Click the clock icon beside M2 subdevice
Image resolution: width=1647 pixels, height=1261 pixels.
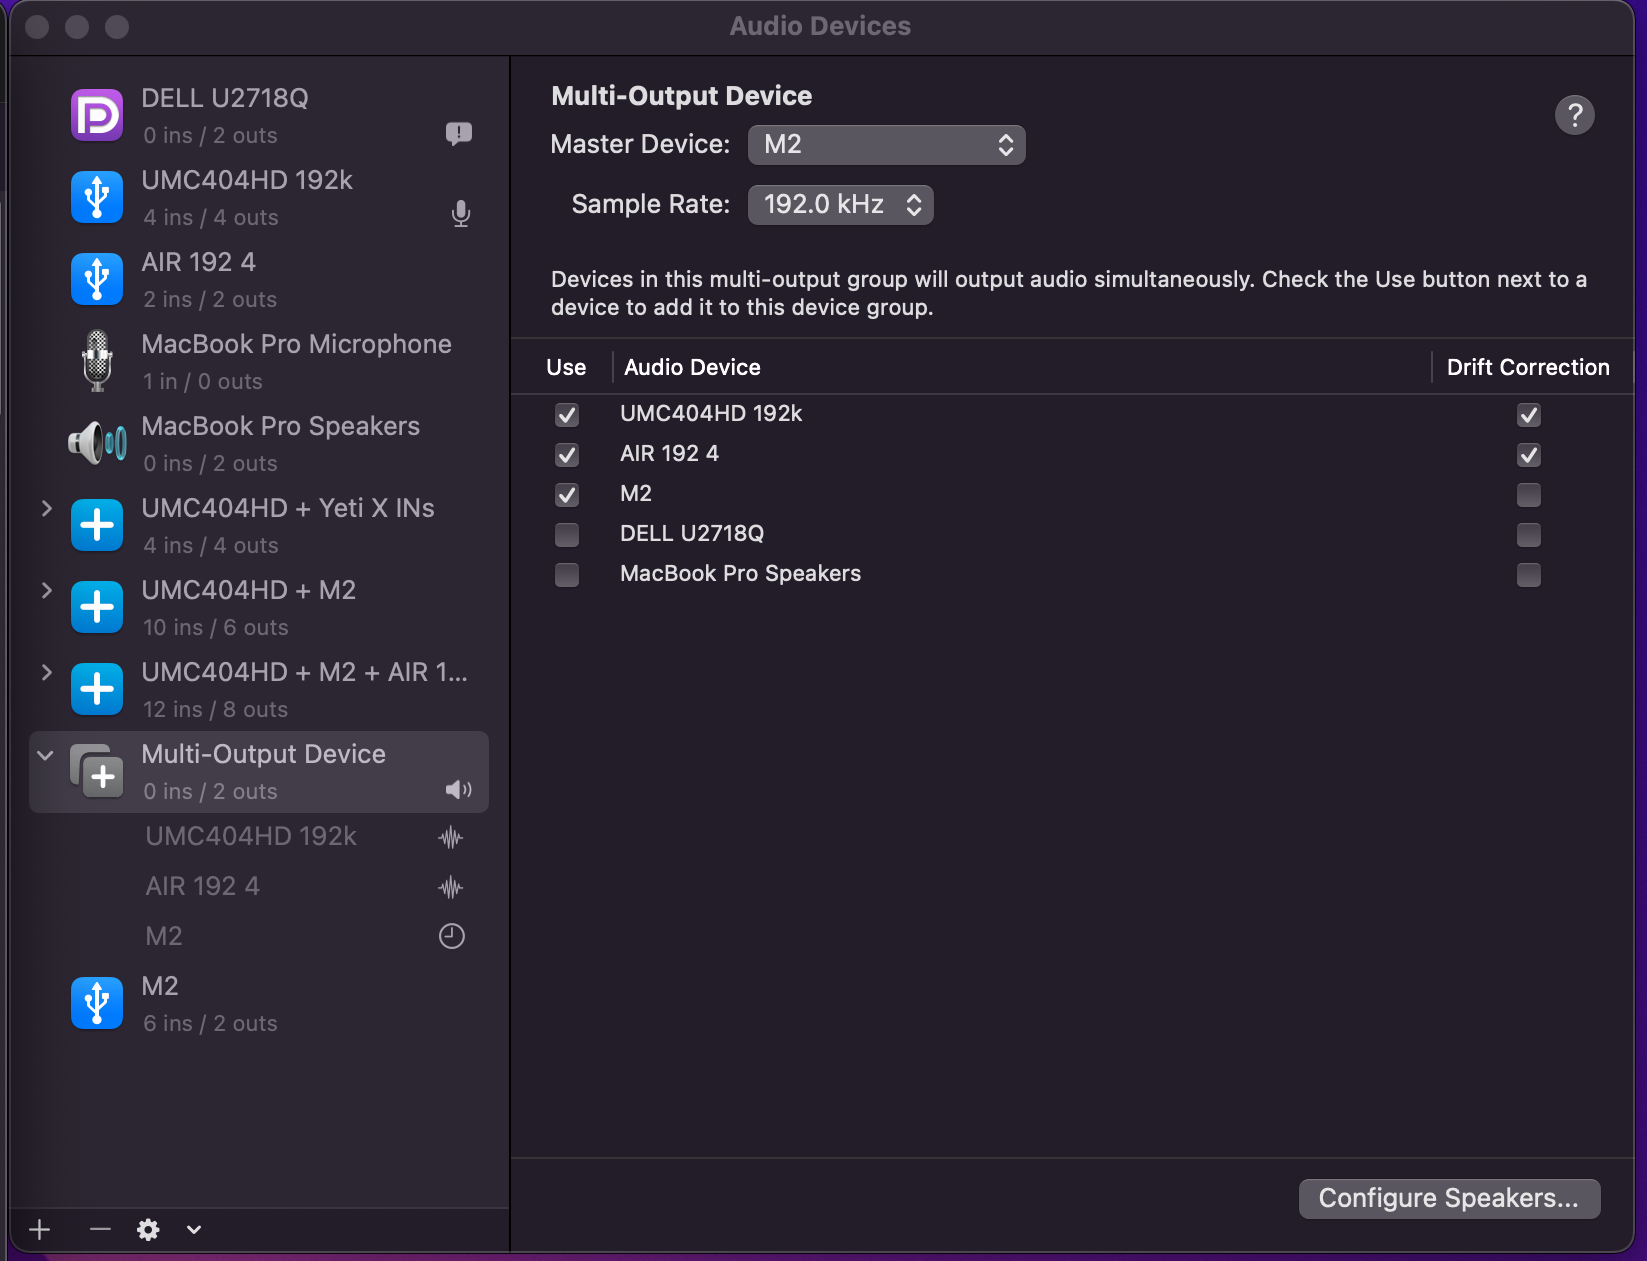452,936
